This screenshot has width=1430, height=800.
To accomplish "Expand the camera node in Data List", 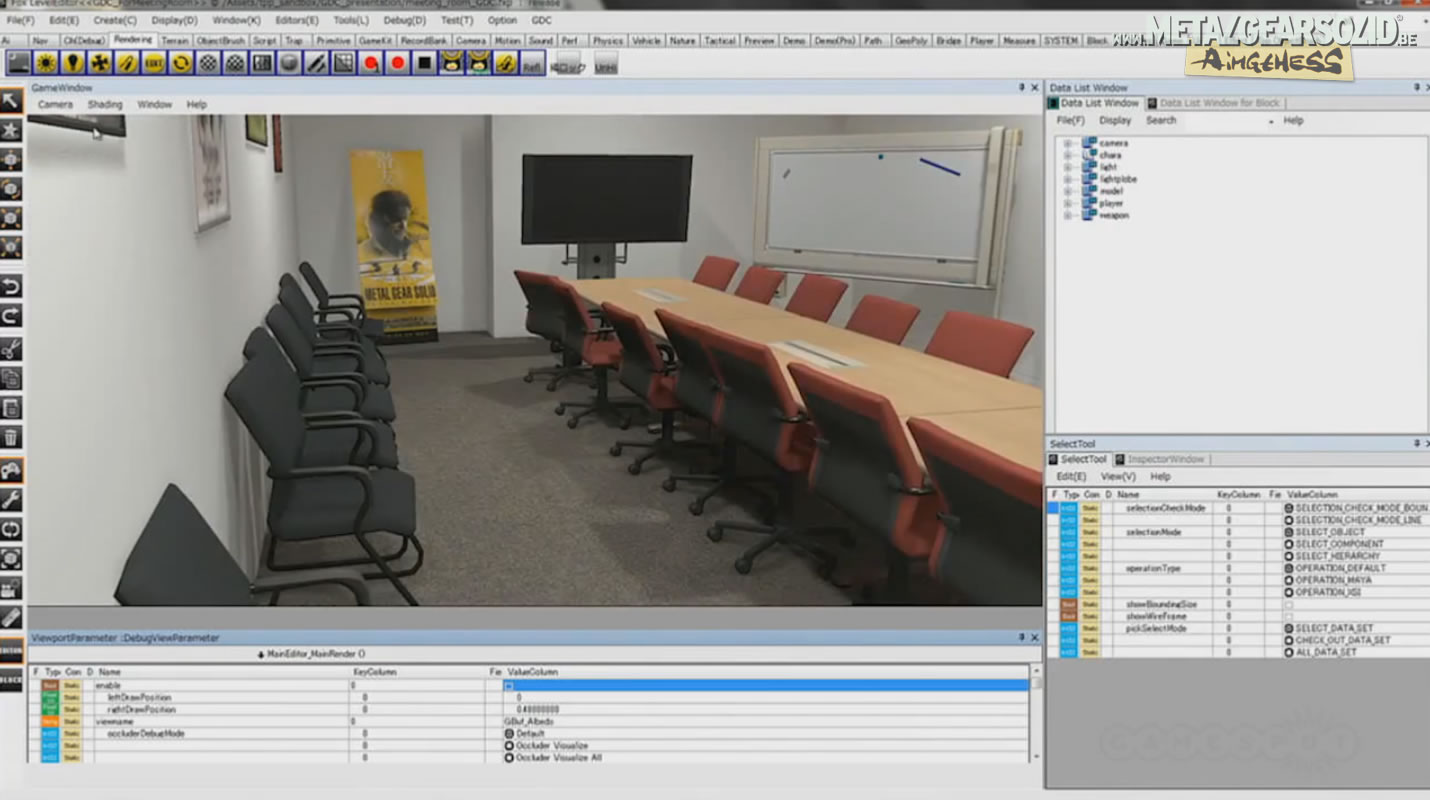I will [x=1067, y=143].
